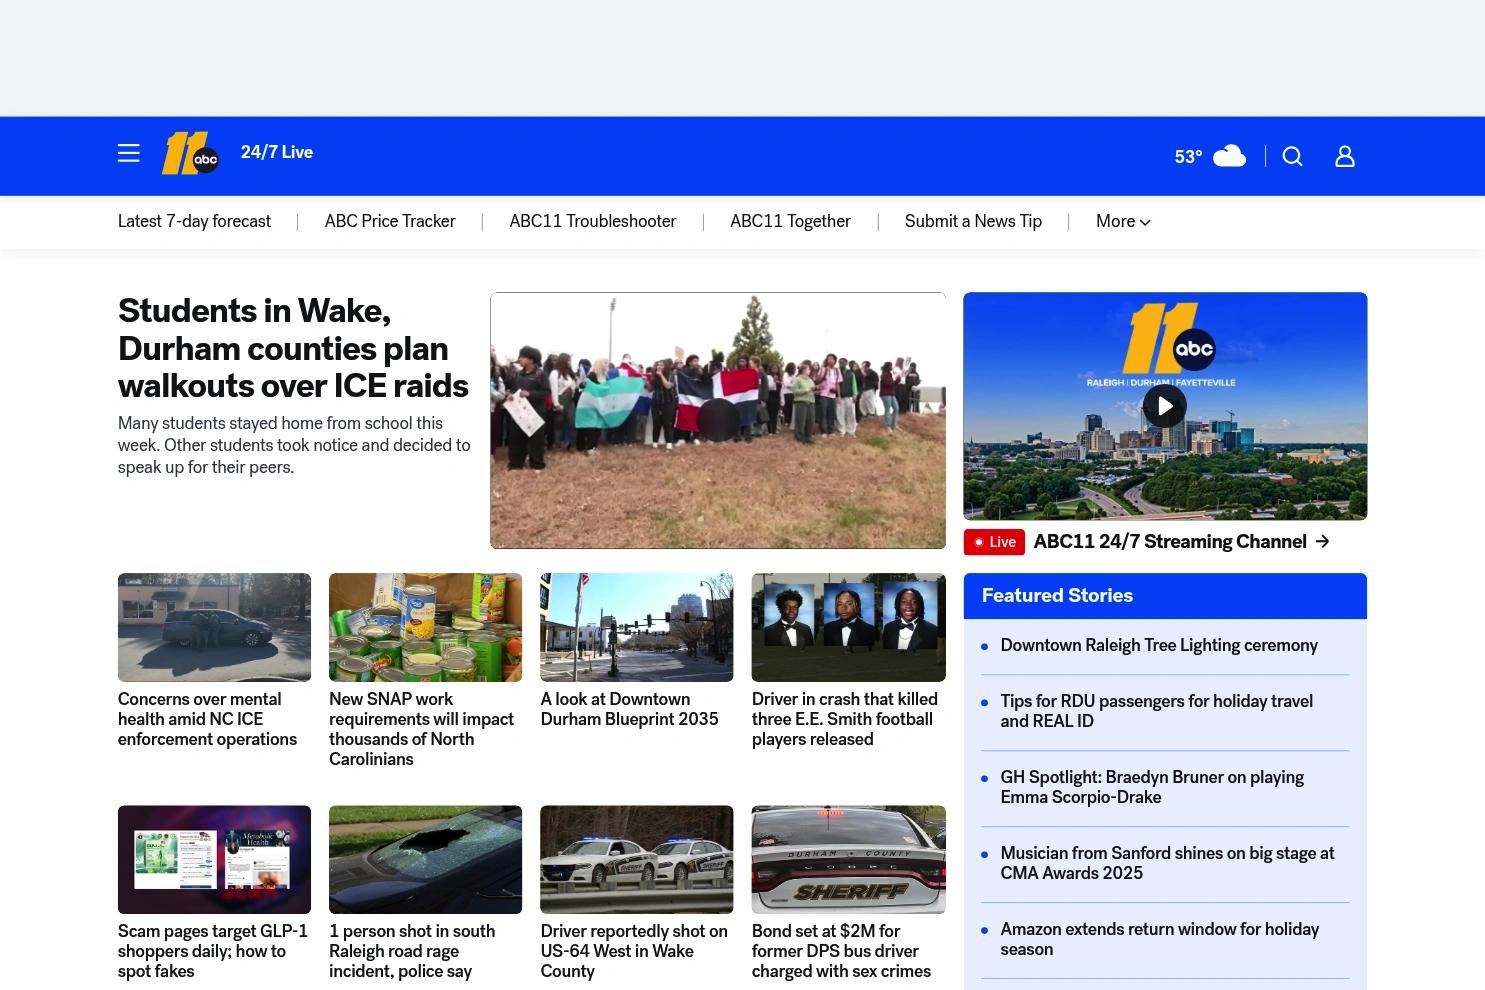Open the two sheriff patrol cars thumbnail
The width and height of the screenshot is (1485, 990).
coord(637,860)
